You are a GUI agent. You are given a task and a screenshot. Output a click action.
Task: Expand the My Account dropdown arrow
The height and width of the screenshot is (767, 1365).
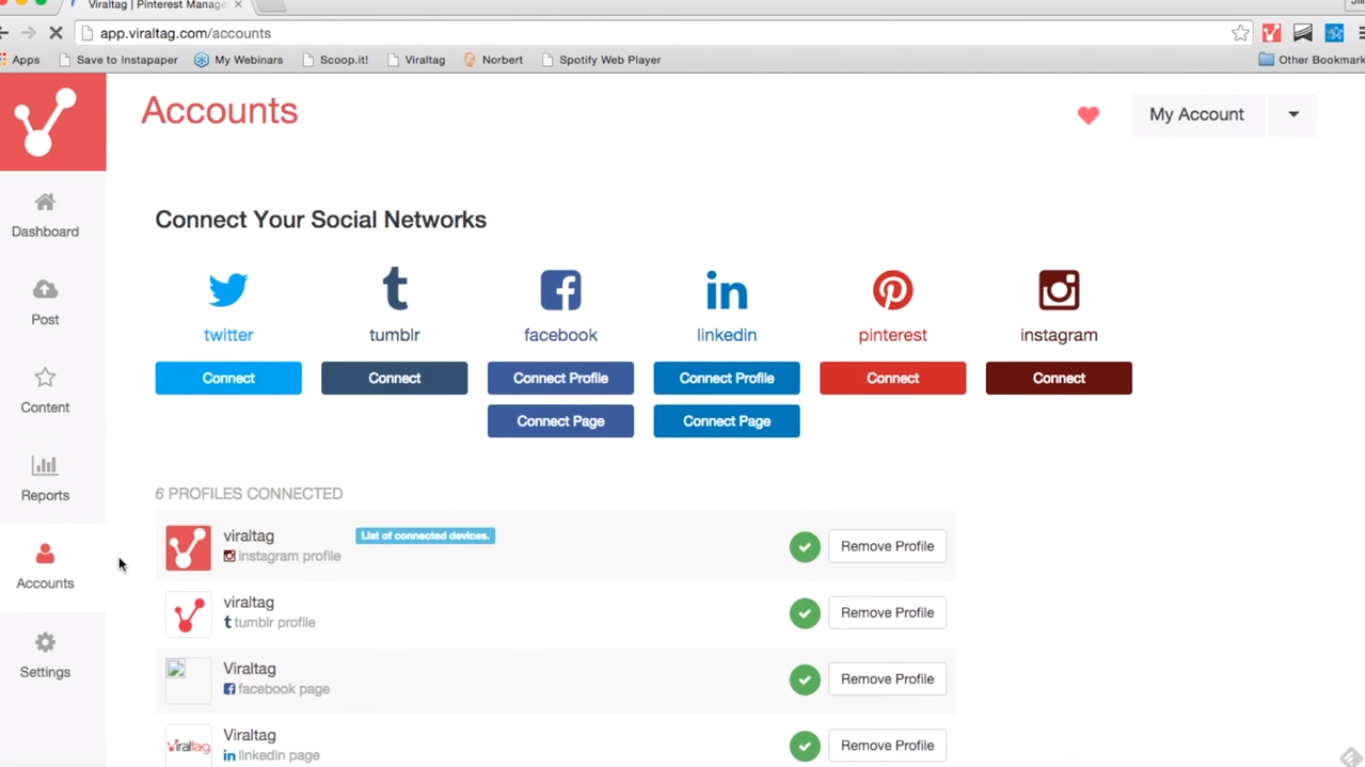coord(1293,115)
